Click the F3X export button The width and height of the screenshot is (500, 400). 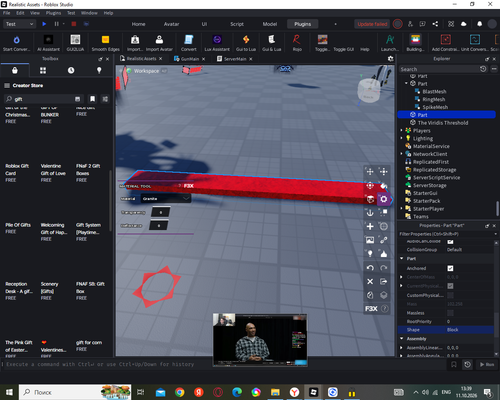click(x=384, y=281)
